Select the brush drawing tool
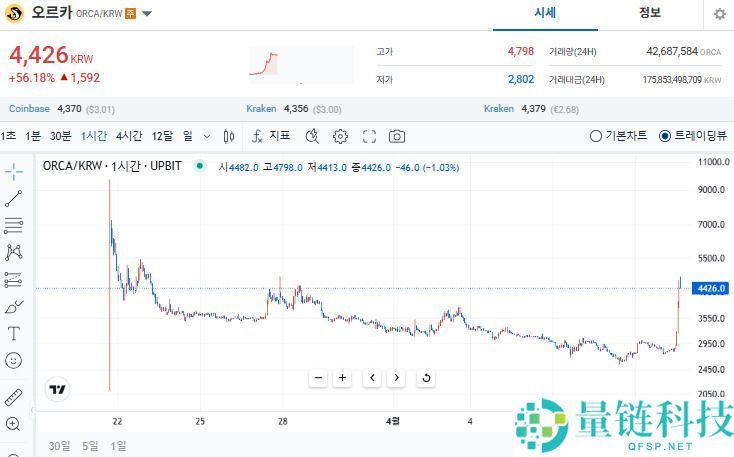The width and height of the screenshot is (734, 457). (14, 307)
